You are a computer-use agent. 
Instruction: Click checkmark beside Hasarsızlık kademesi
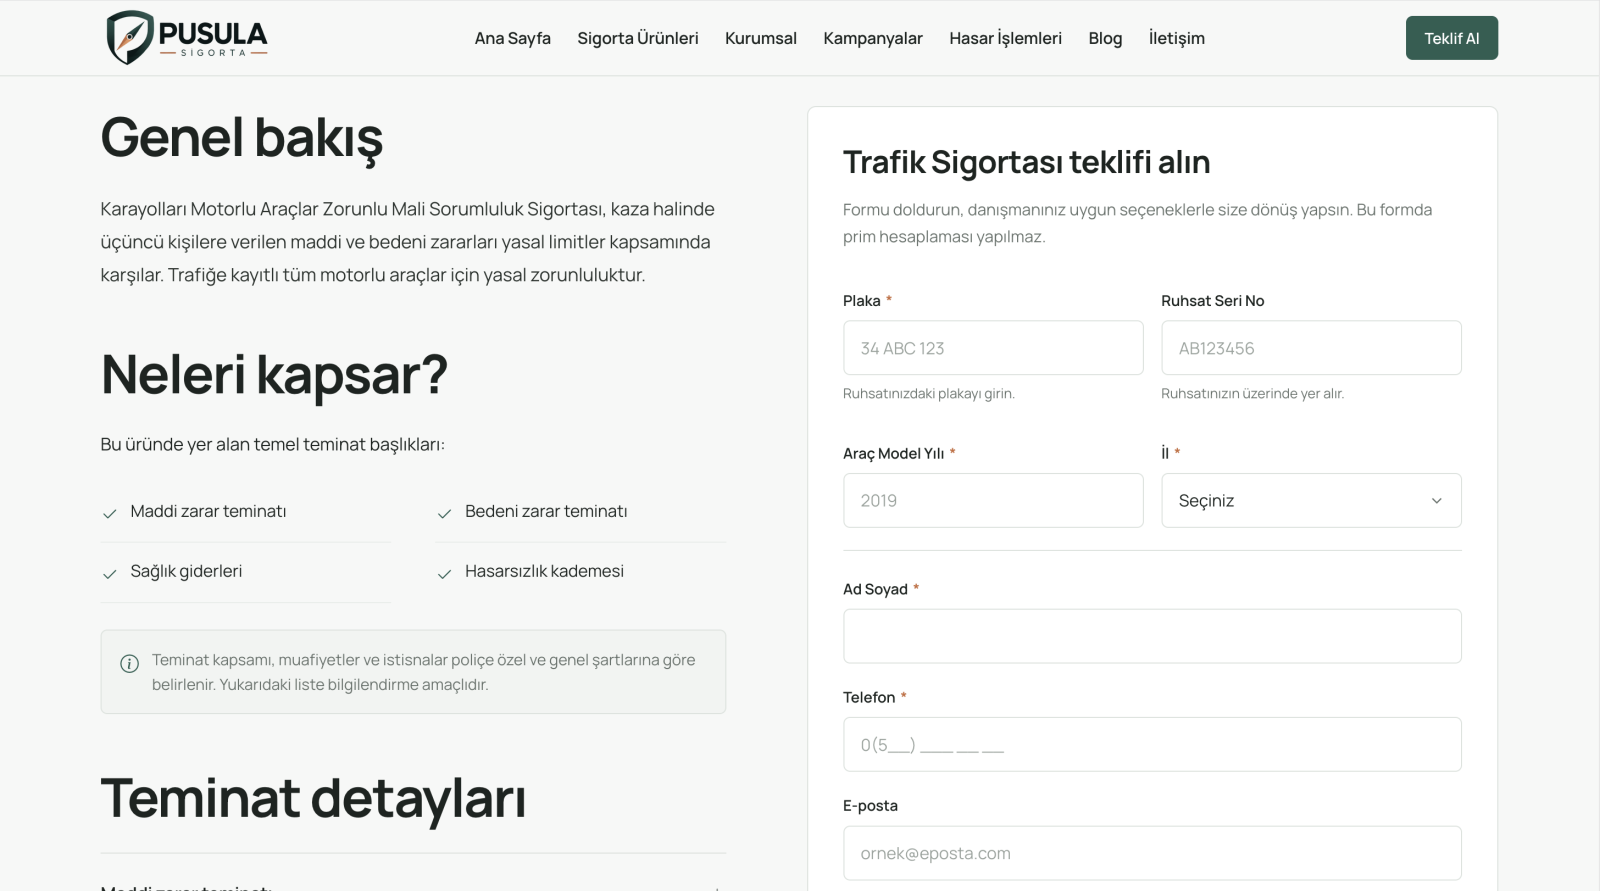coord(444,574)
